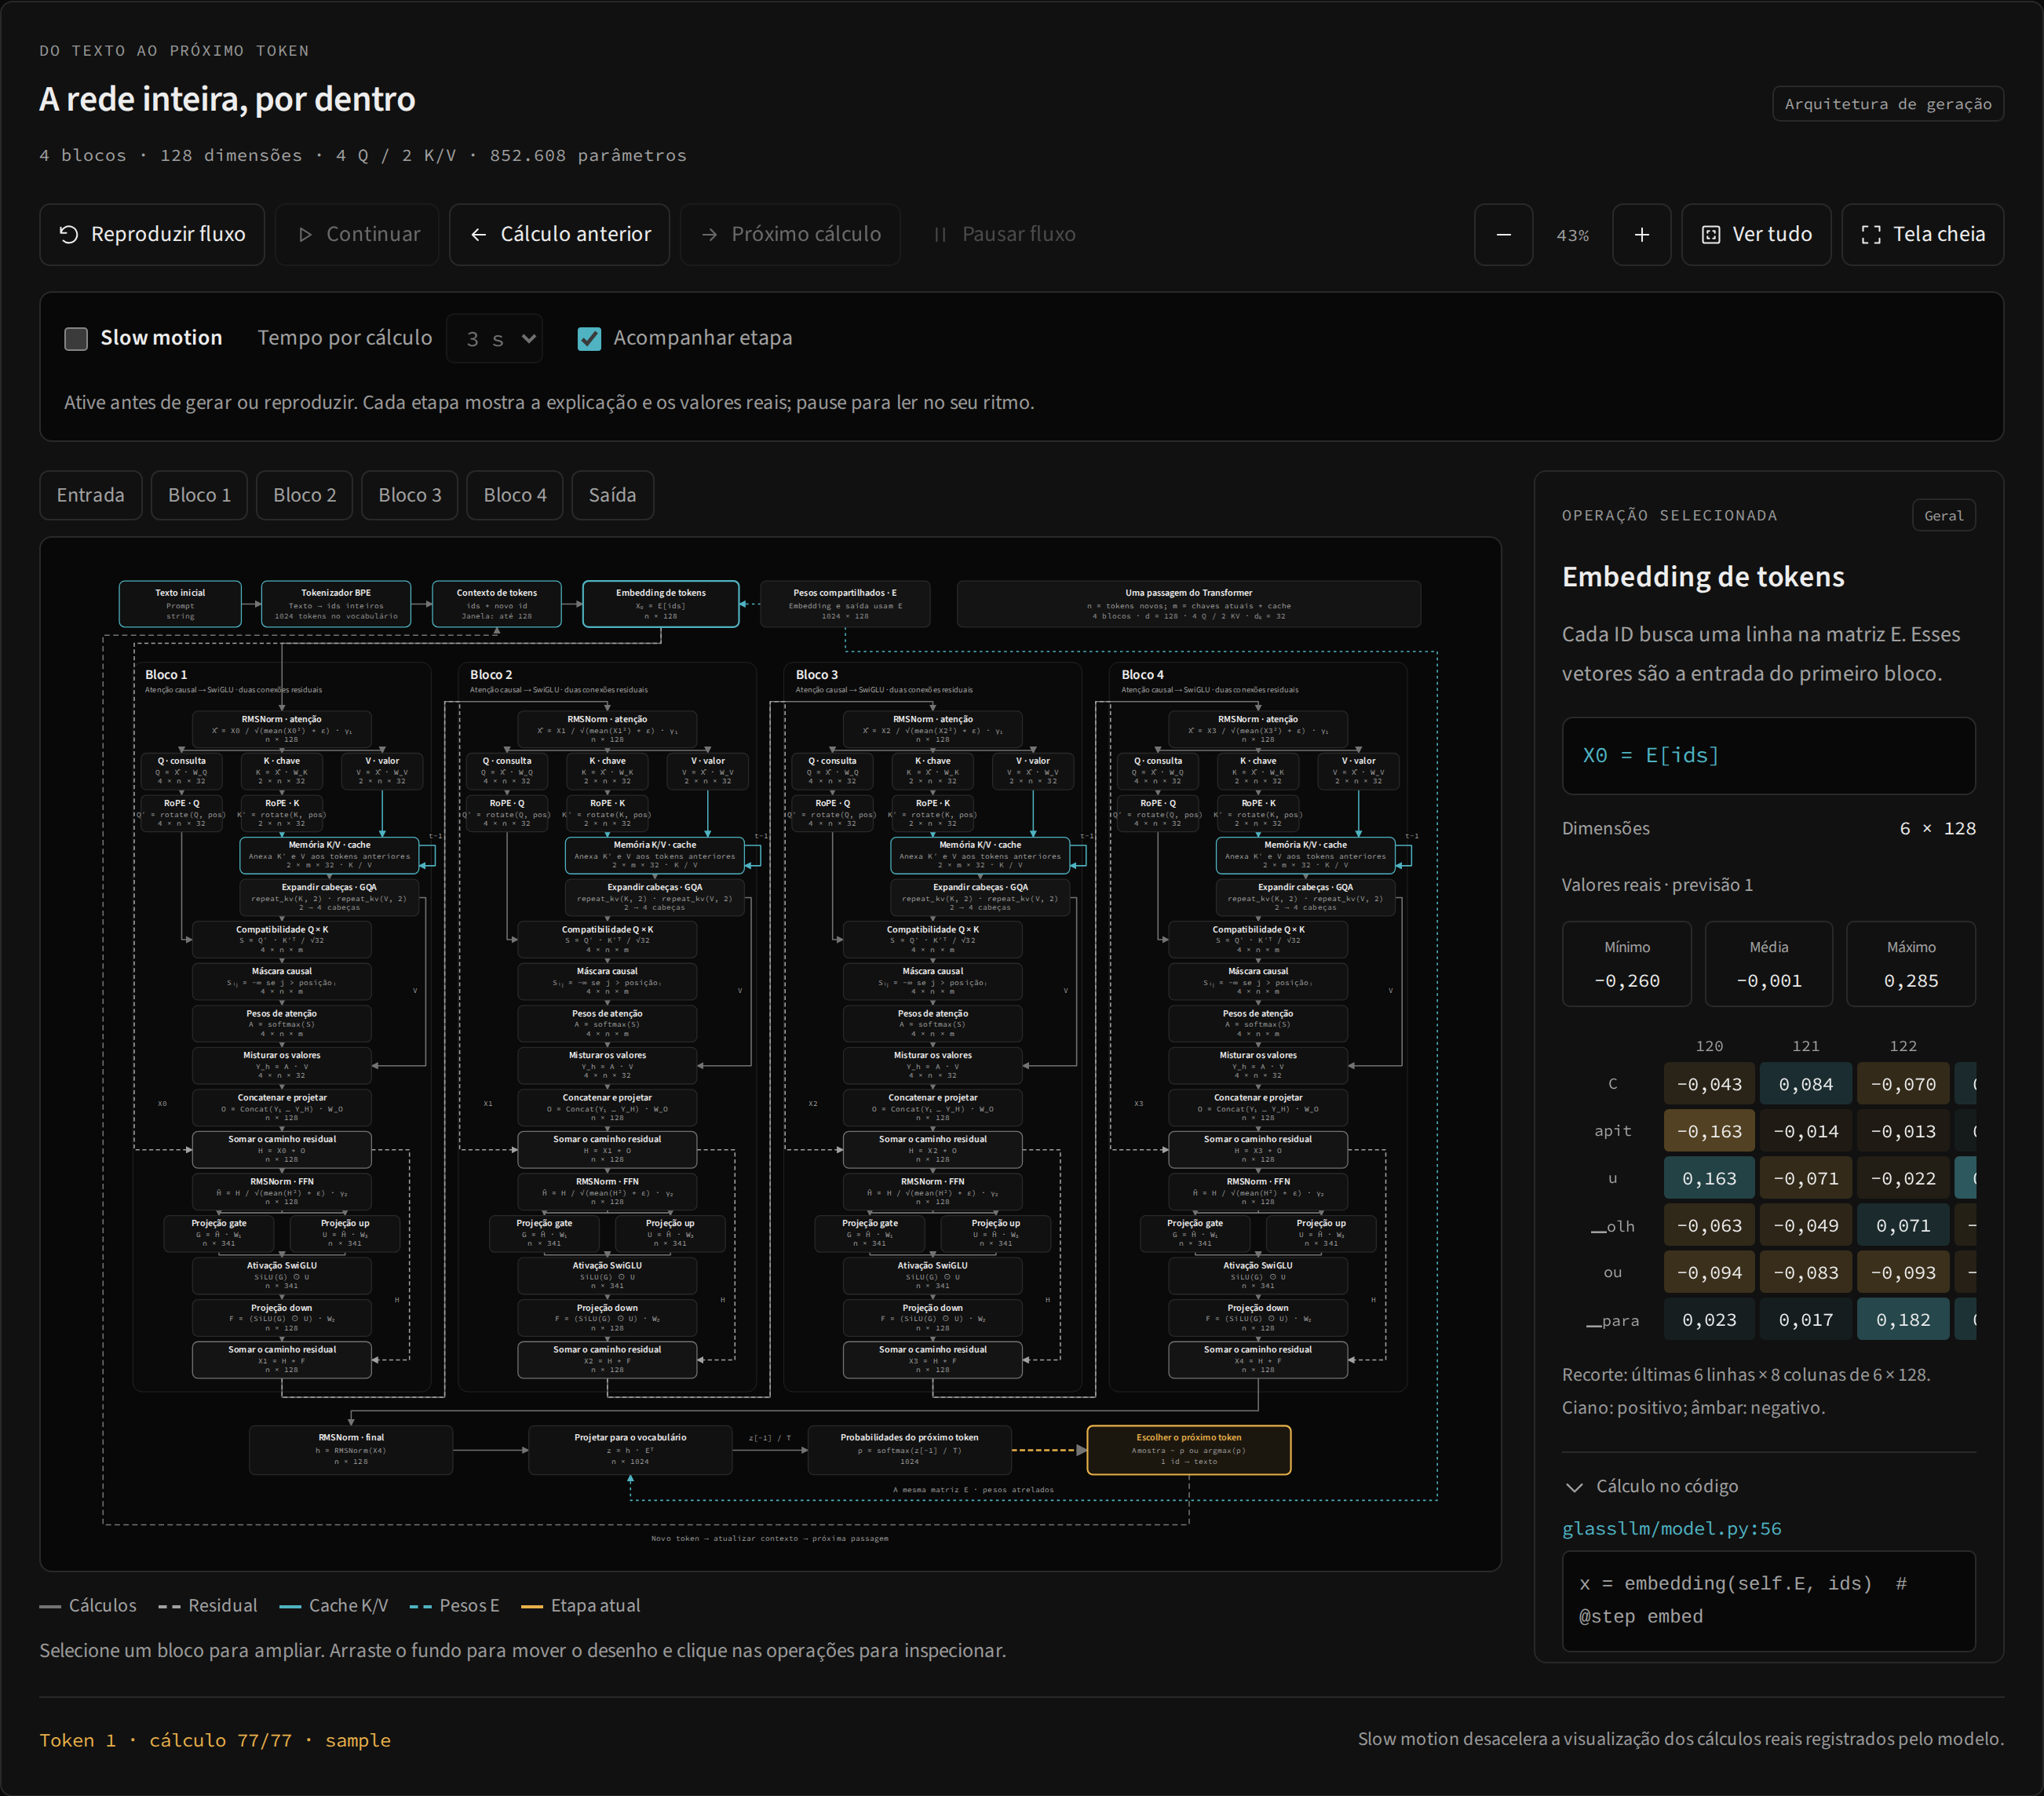
Task: Select the RMSNorm · final node
Action: (x=350, y=1450)
